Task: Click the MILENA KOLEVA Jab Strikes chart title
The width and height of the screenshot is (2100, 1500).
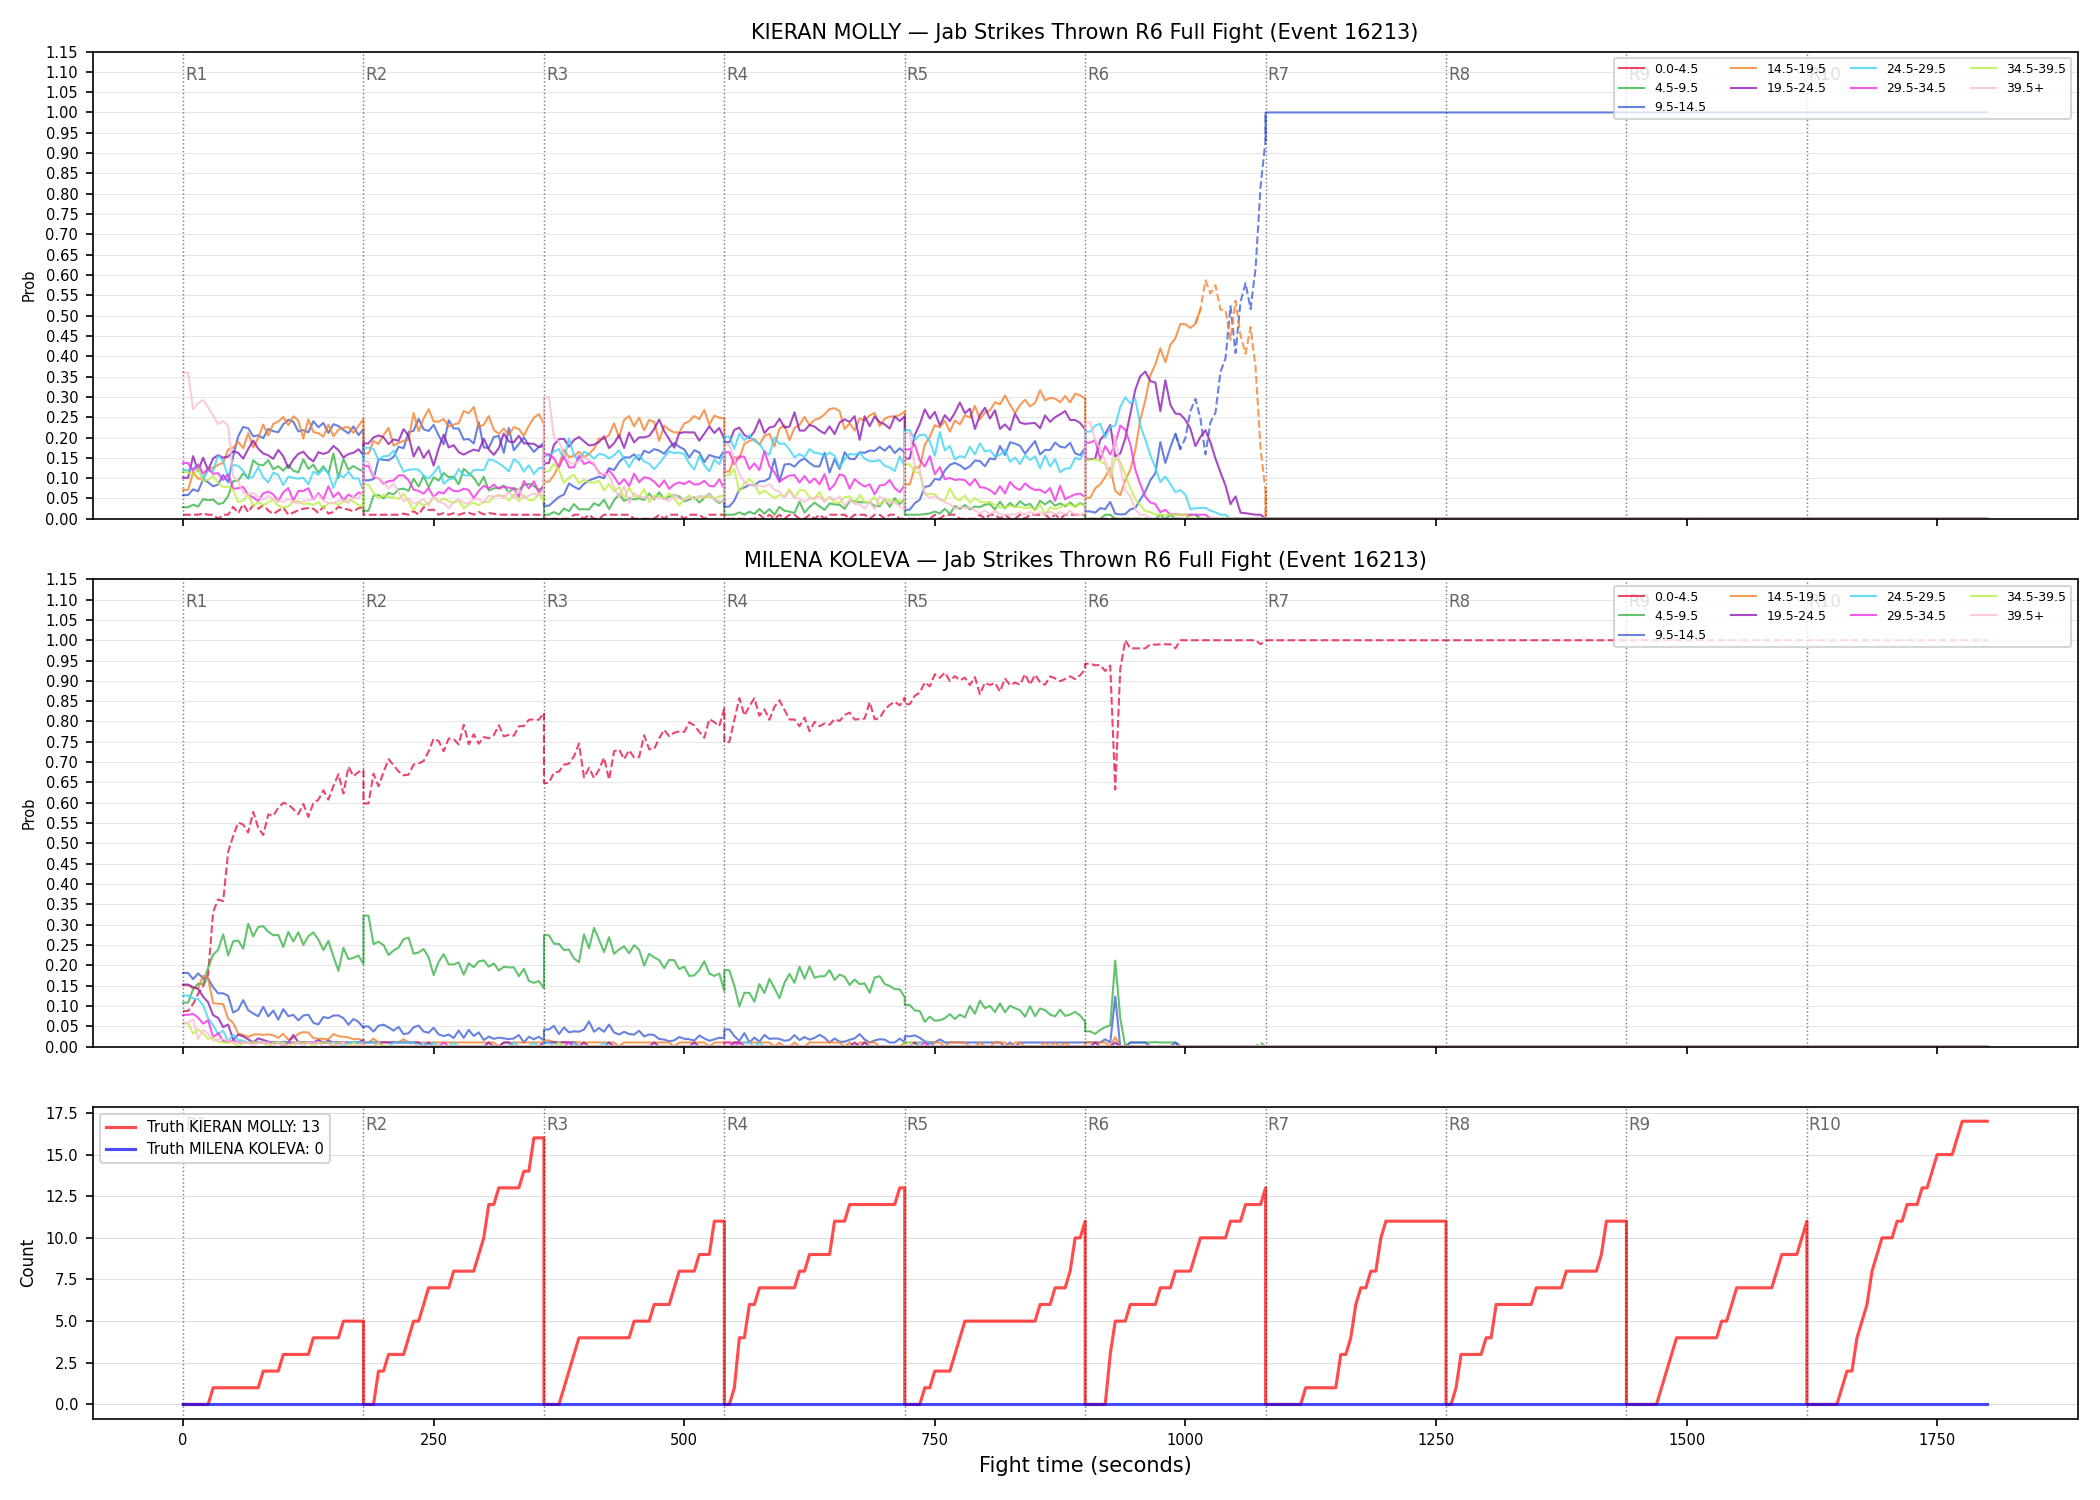Action: coord(1084,560)
